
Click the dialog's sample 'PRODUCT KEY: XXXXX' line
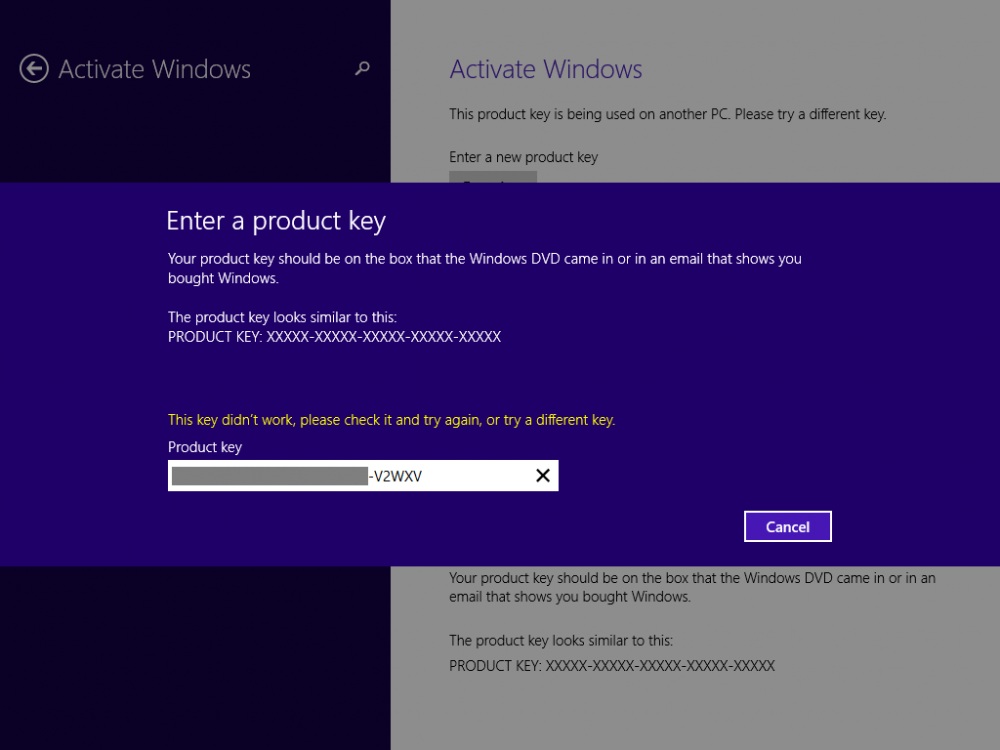tap(334, 337)
